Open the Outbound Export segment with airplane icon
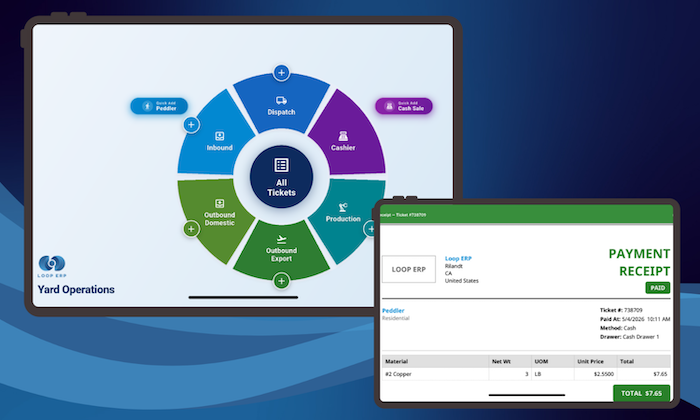Viewport: 700px width, 420px height. (281, 250)
